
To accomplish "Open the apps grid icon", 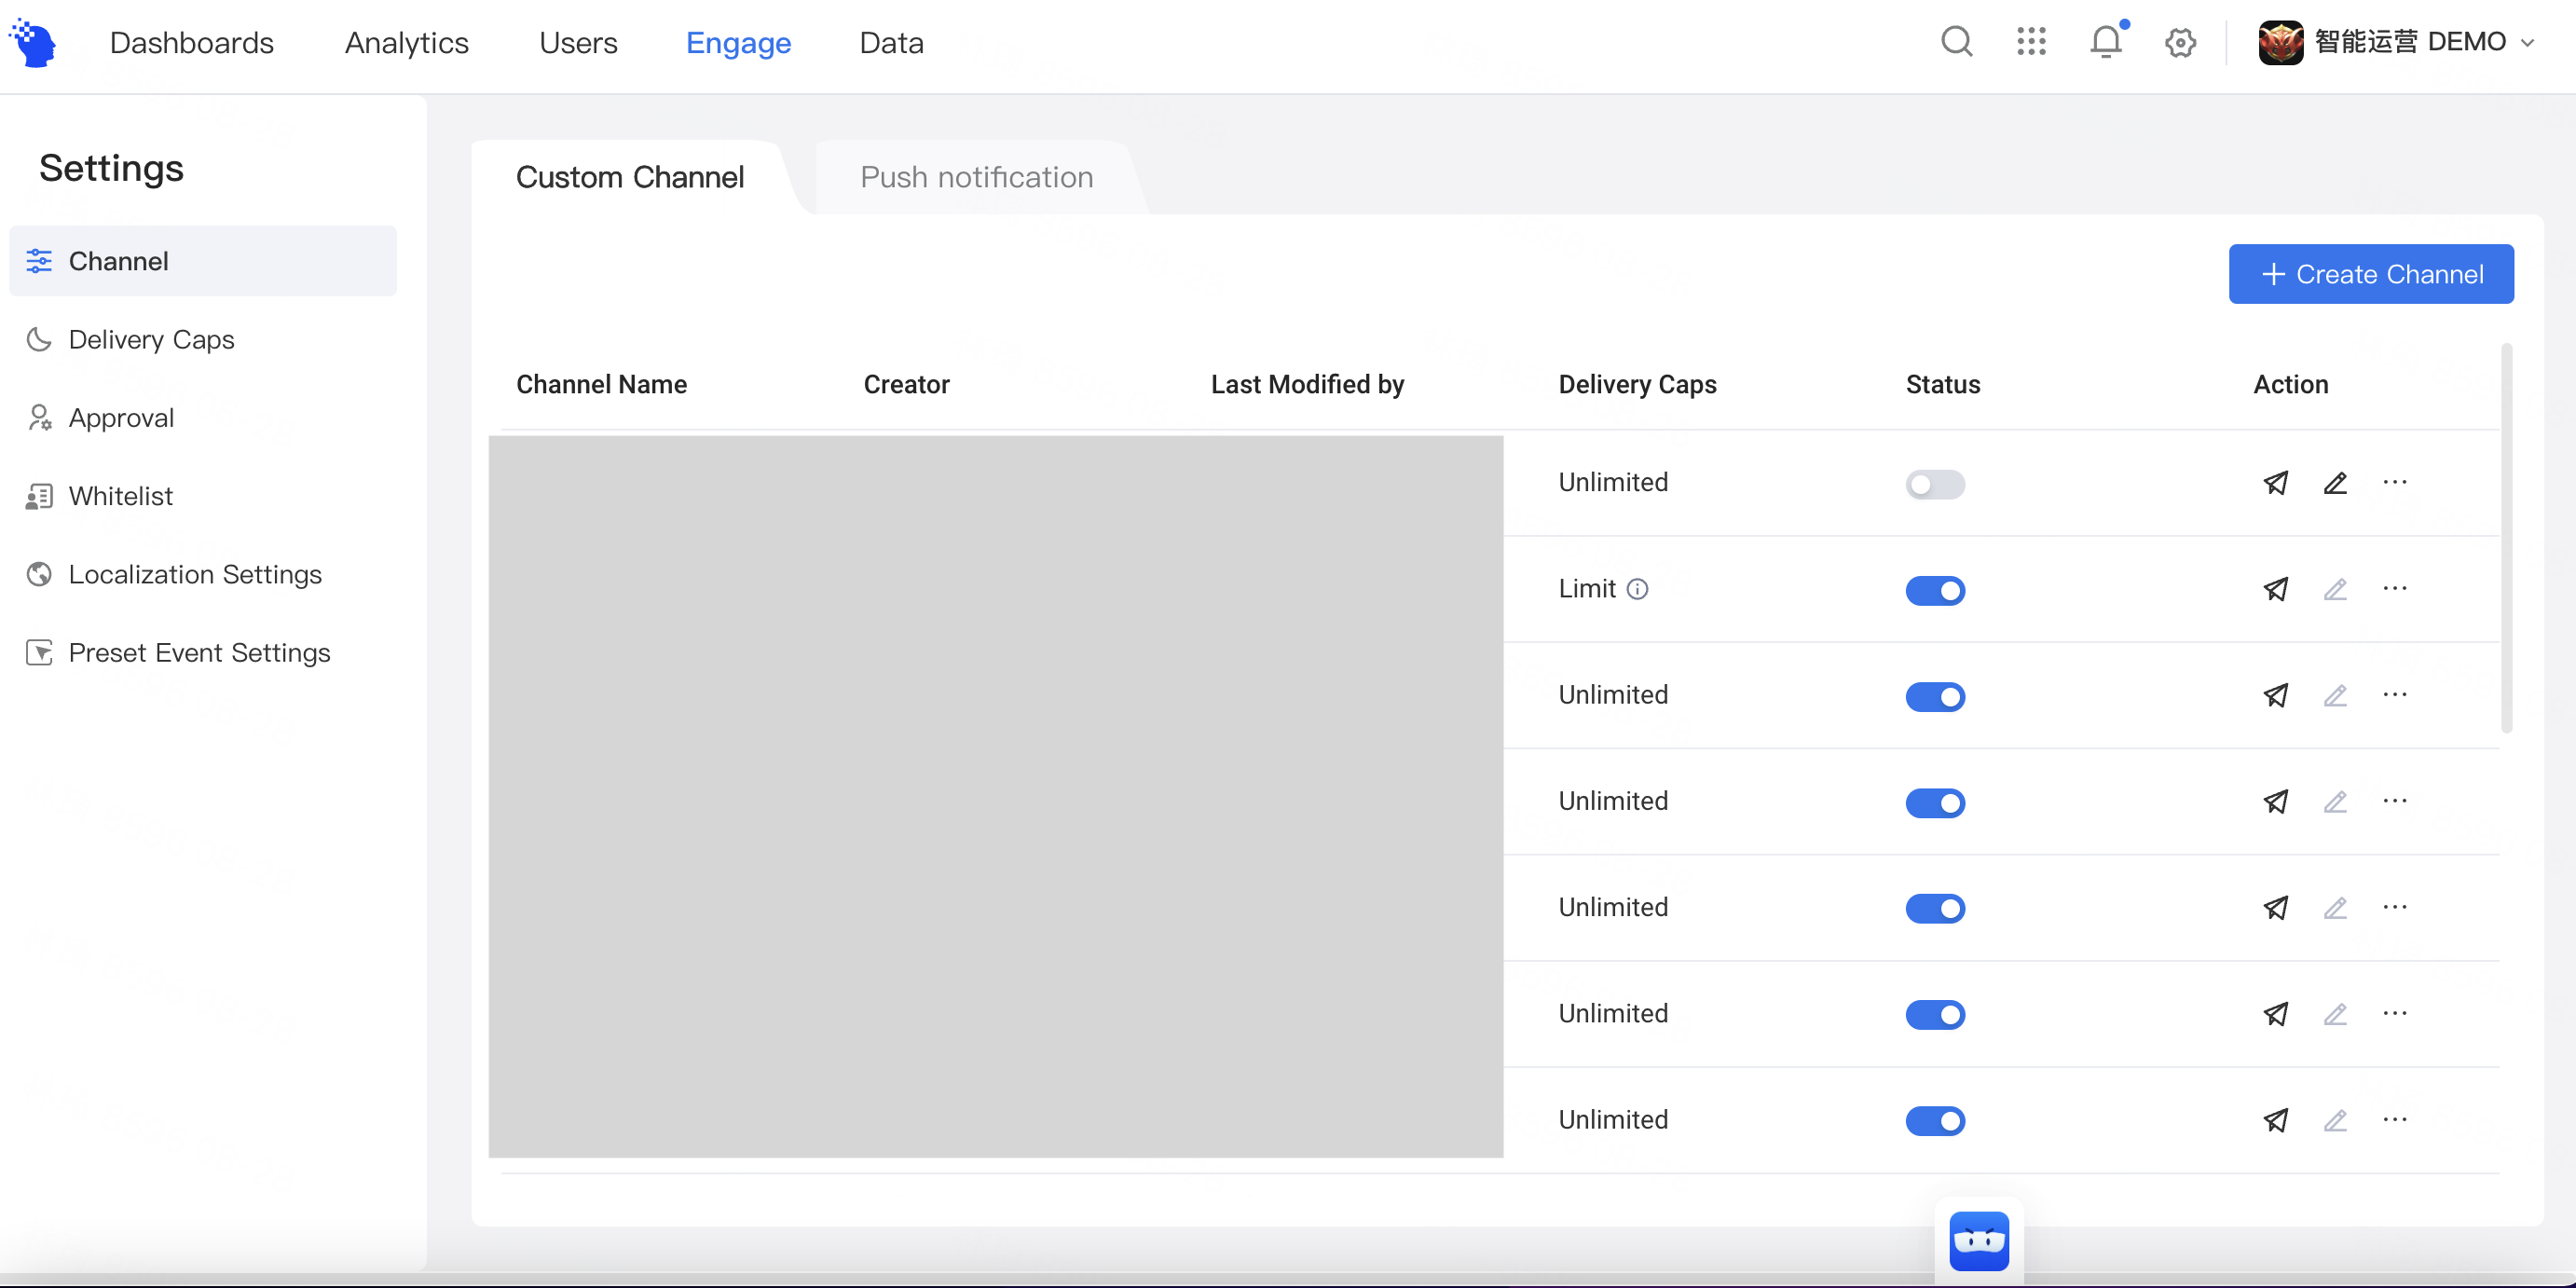I will pyautogui.click(x=2031, y=42).
